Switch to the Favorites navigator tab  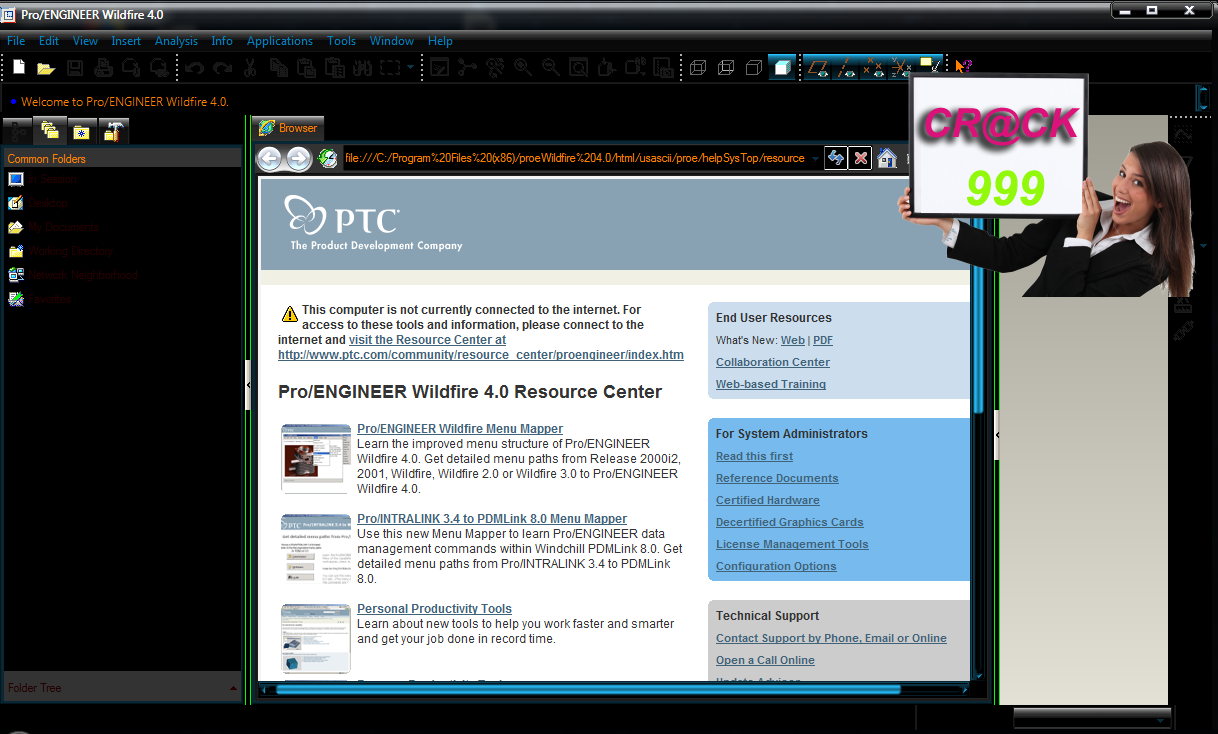tap(82, 131)
